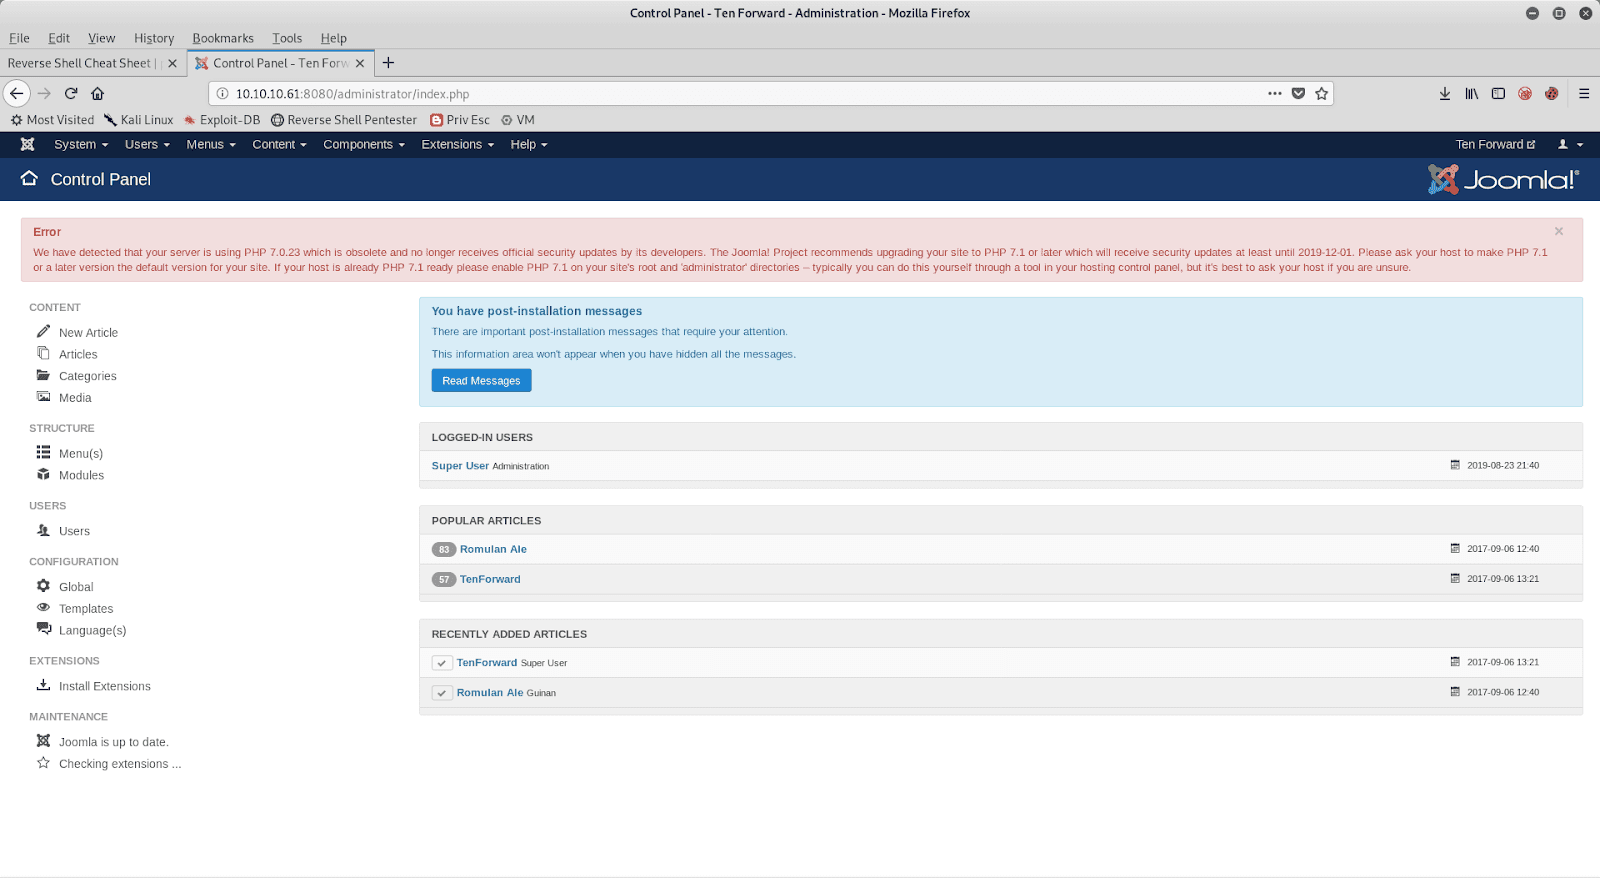This screenshot has width=1600, height=878.
Task: Open the Kali Linux bookmark
Action: pos(139,120)
